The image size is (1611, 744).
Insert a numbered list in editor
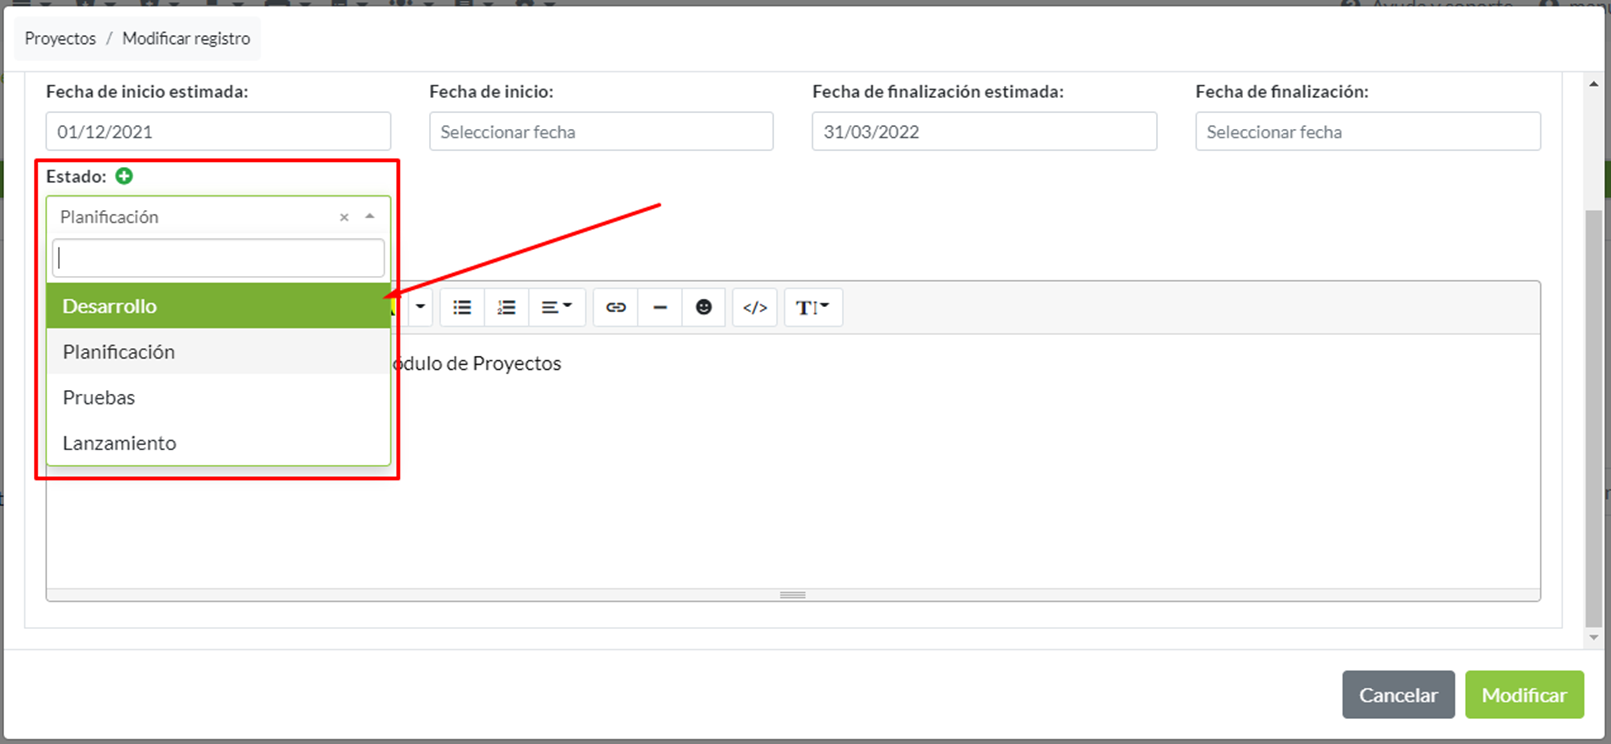point(507,307)
